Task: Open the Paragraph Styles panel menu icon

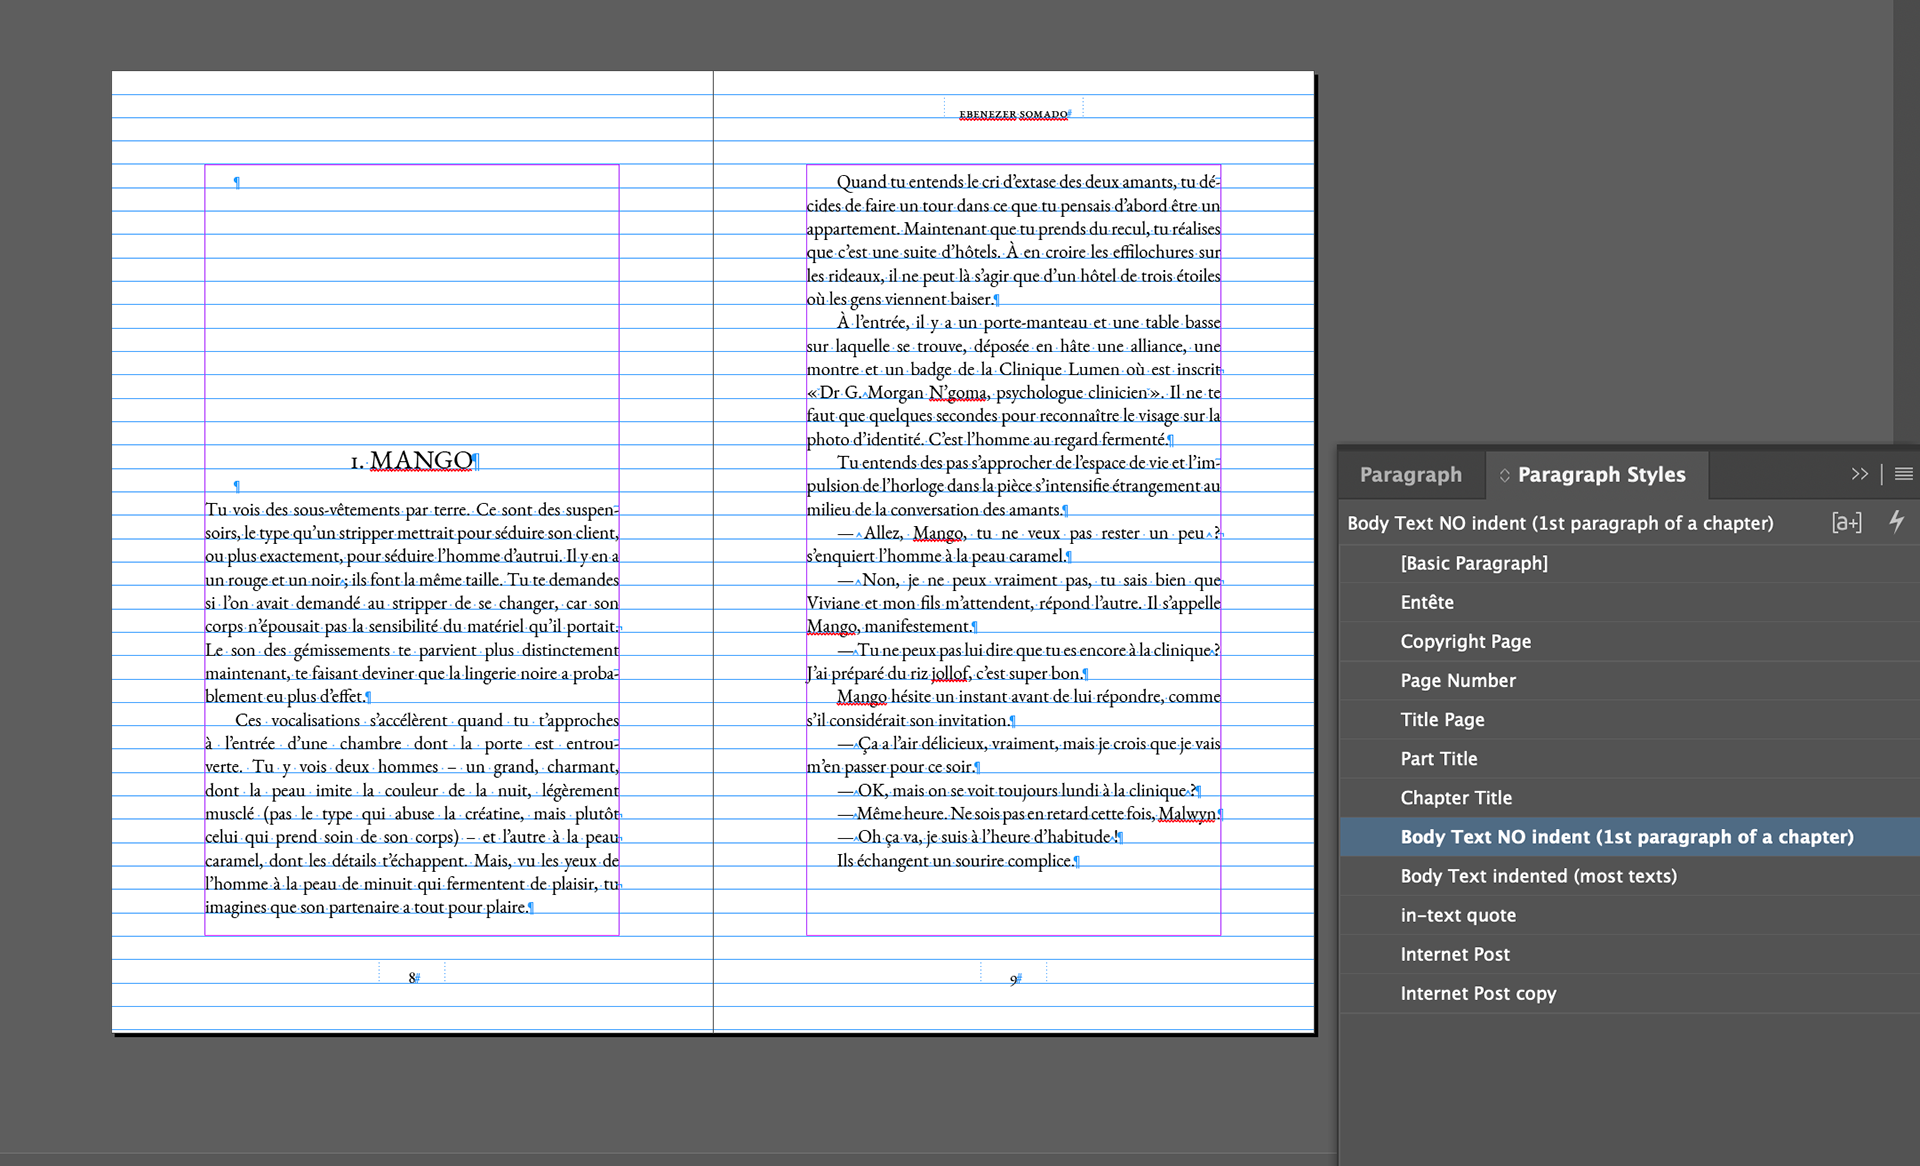Action: tap(1903, 474)
